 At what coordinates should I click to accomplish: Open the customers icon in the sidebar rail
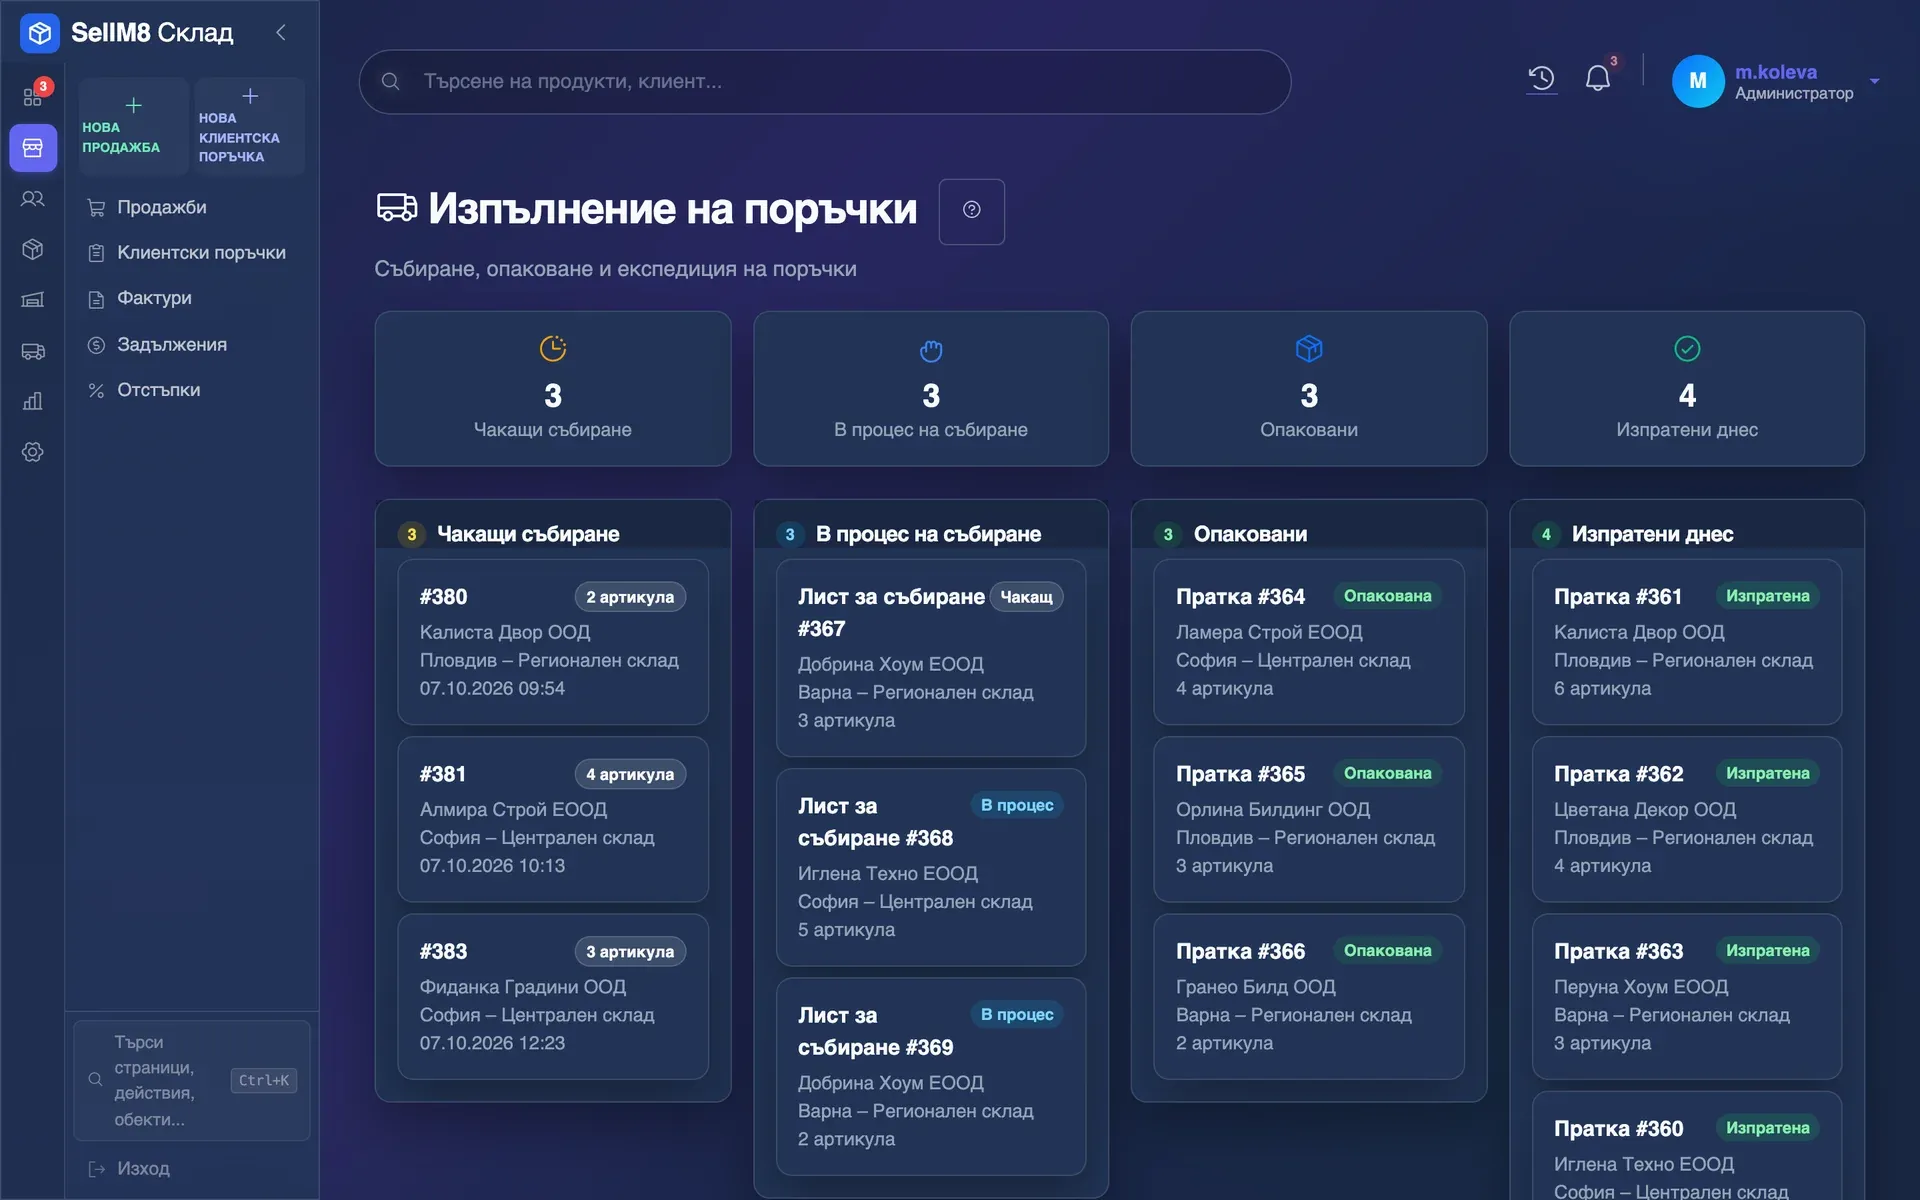33,199
